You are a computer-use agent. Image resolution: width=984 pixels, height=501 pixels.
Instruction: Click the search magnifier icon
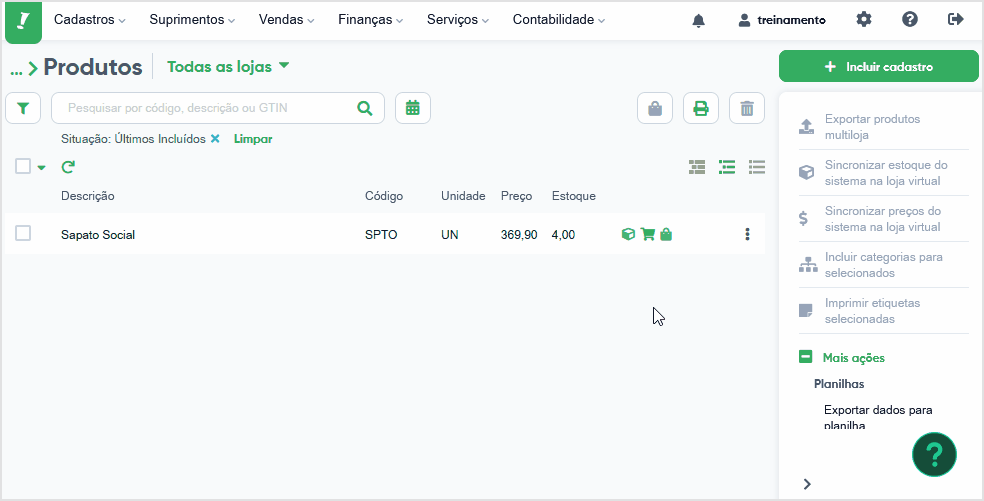click(365, 108)
